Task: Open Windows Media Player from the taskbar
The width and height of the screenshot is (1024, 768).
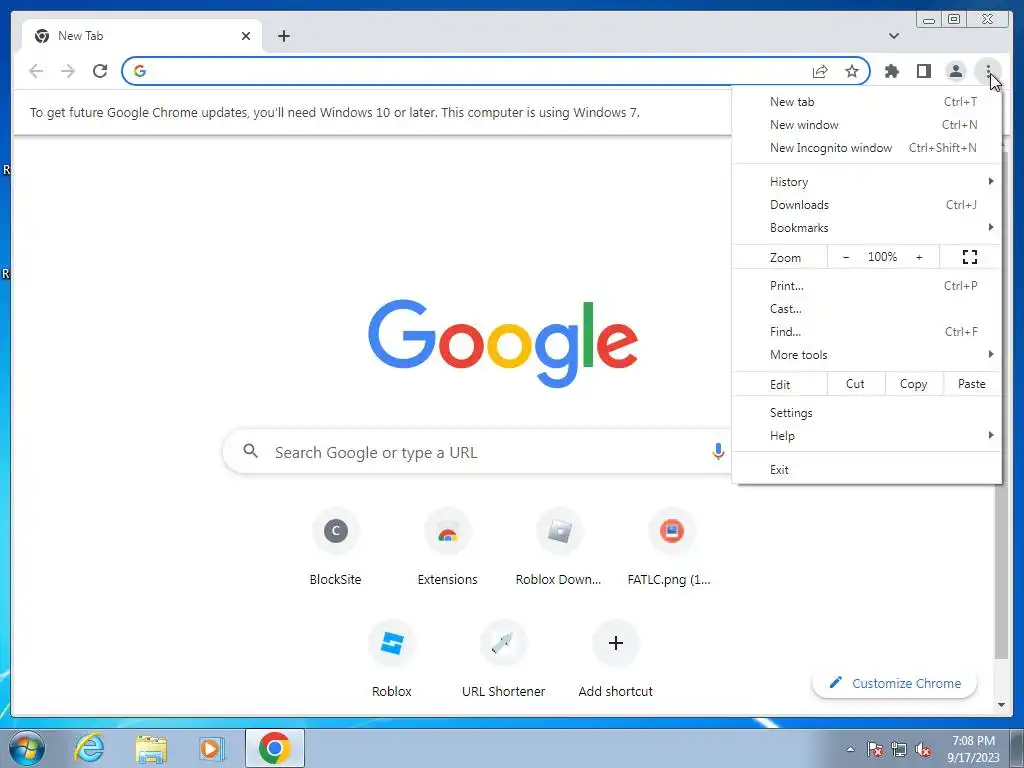Action: coord(212,748)
